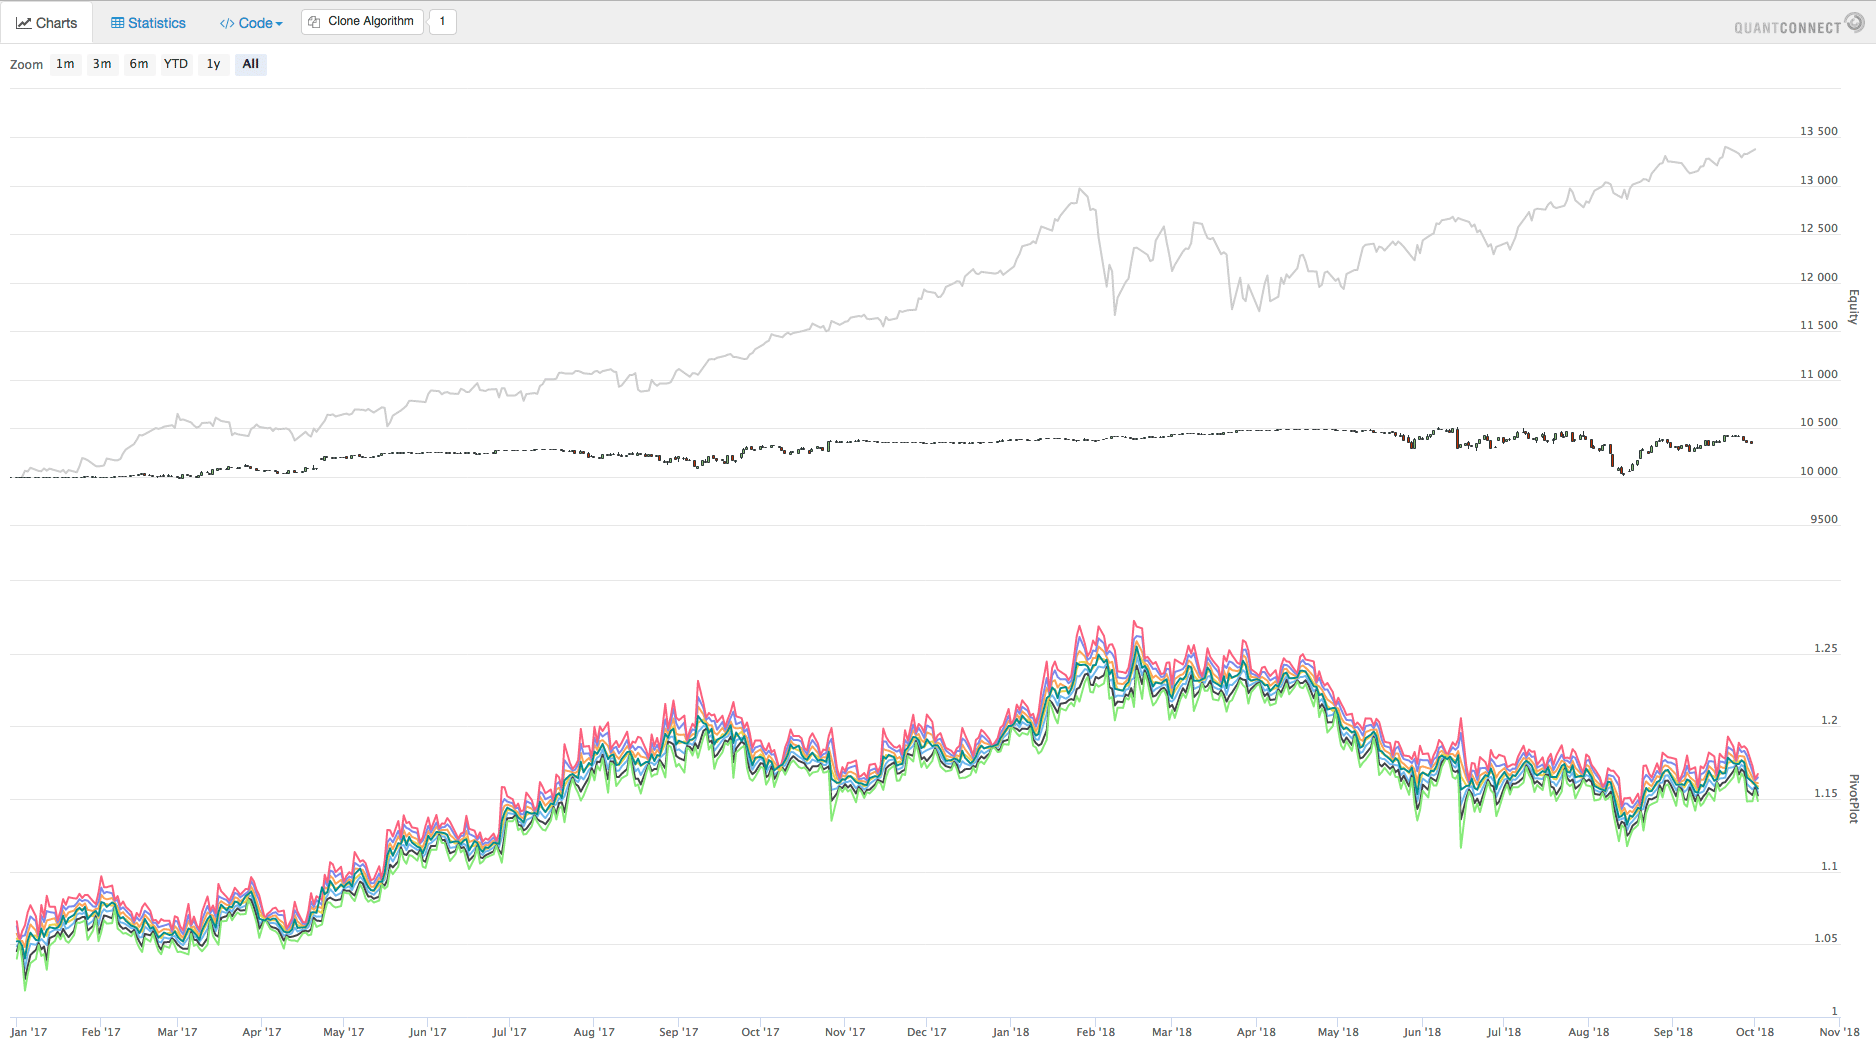Click the Jan '17 date label
The width and height of the screenshot is (1876, 1053).
(29, 1032)
